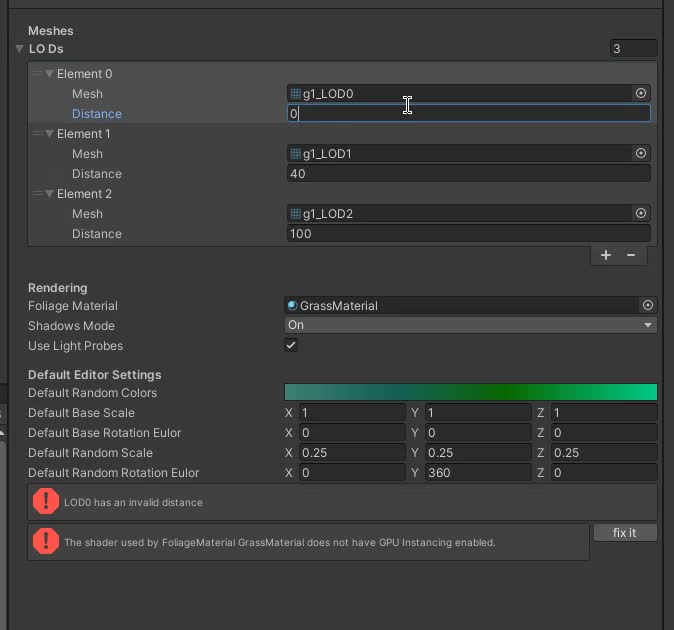Click drag handle of Element 0
The height and width of the screenshot is (630, 674).
coord(37,73)
